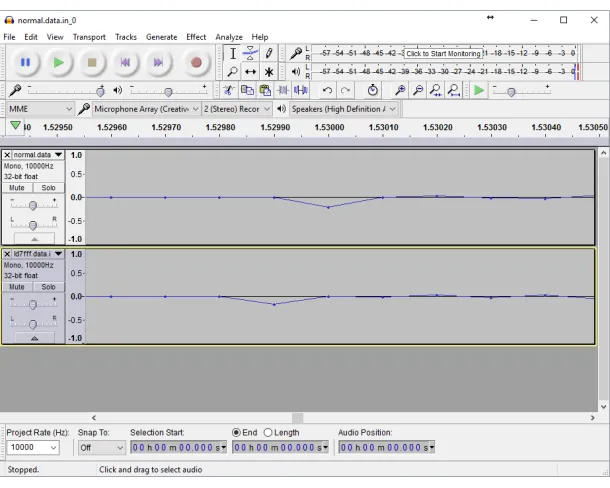
Task: Open the normal.data track dropdown menu
Action: tap(58, 154)
